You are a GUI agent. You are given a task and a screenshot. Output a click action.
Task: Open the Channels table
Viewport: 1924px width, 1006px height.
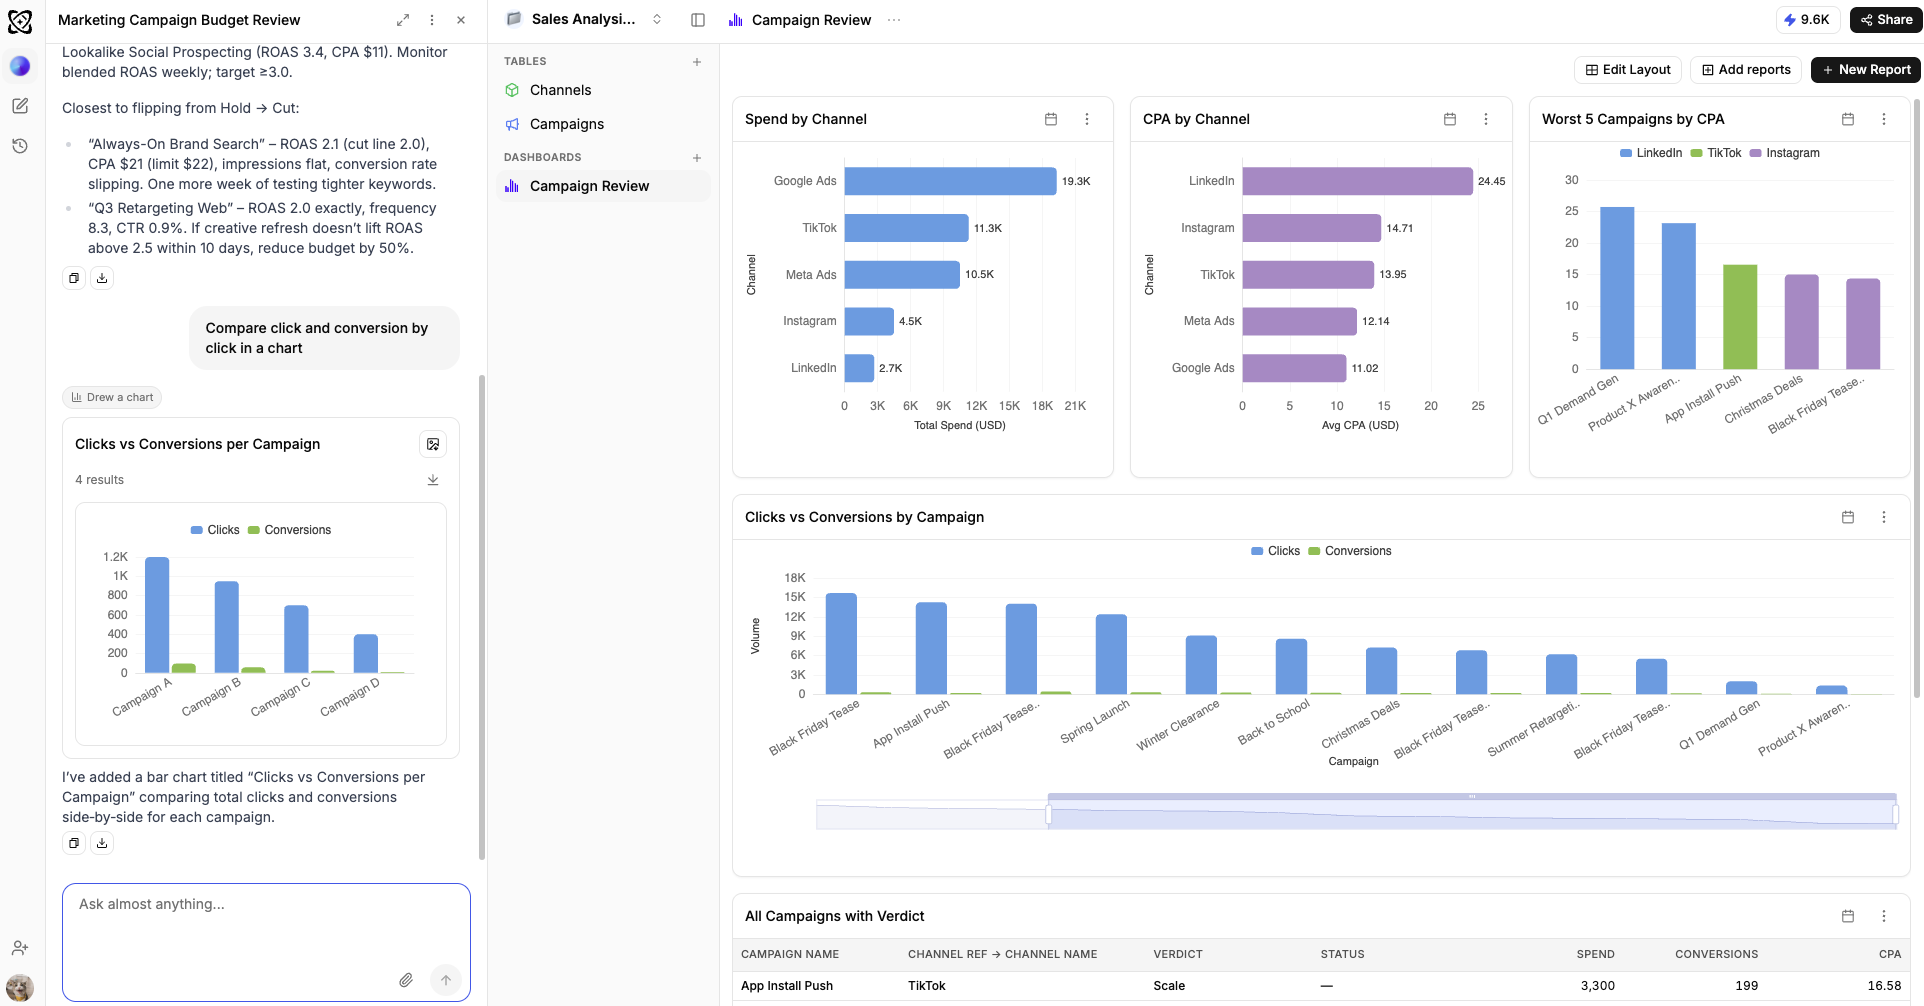(603, 90)
